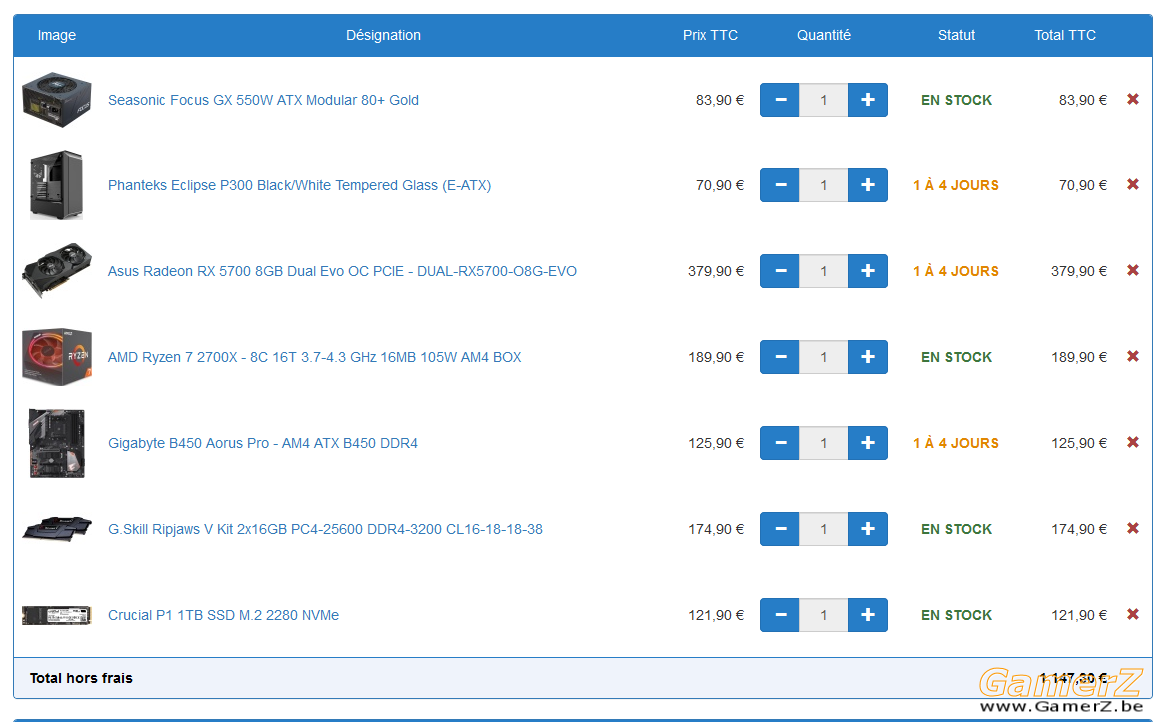The width and height of the screenshot is (1164, 722).
Task: Click the Crucial P1 SSD thumbnail
Action: click(56, 615)
